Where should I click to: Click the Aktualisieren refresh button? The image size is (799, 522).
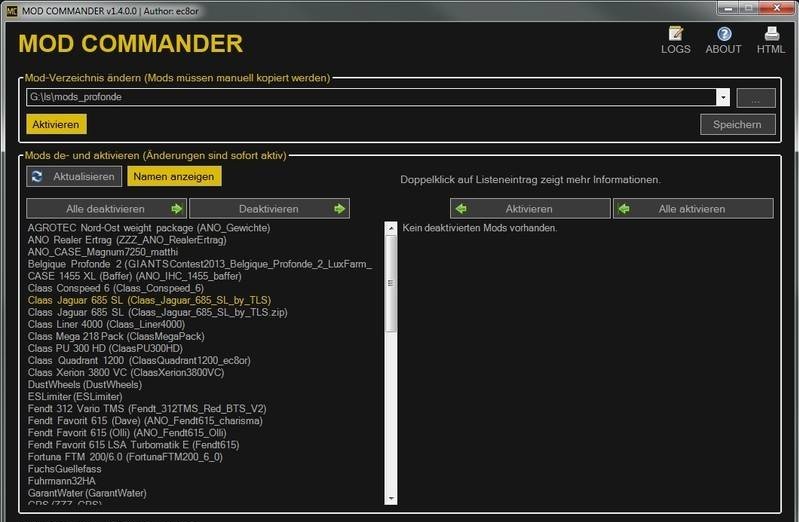[74, 176]
